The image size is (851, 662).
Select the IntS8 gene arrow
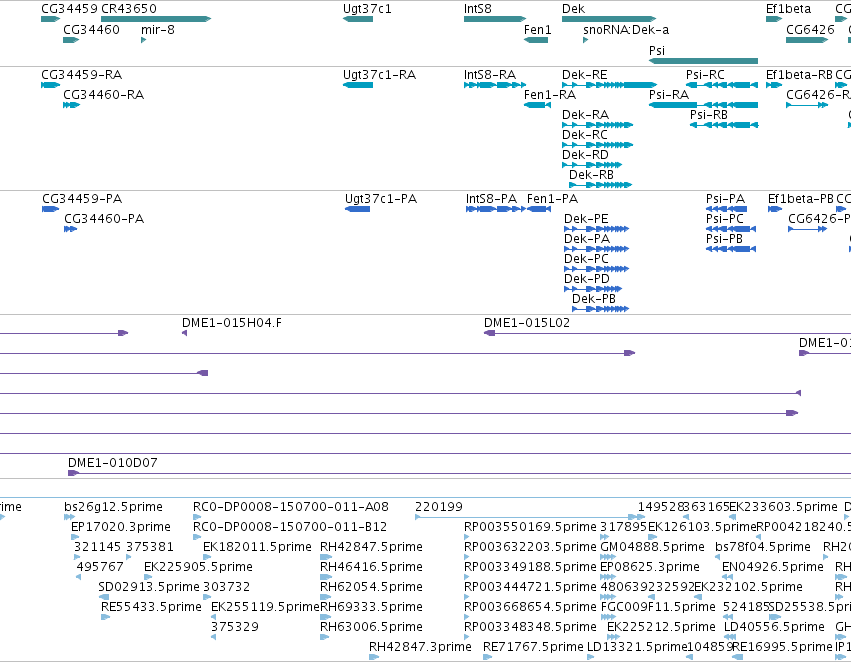tap(495, 19)
